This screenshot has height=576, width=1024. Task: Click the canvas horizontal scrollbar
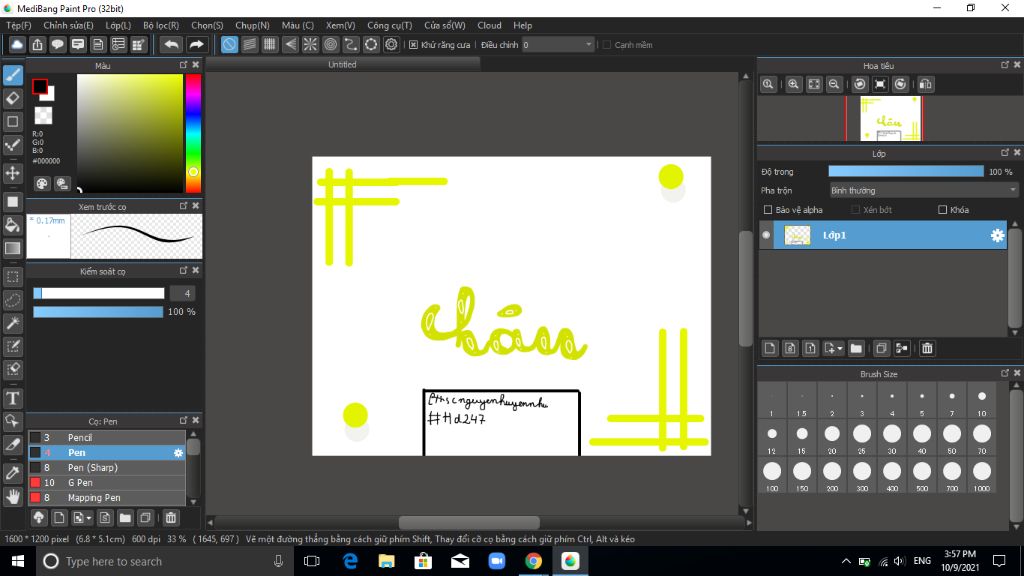click(469, 522)
